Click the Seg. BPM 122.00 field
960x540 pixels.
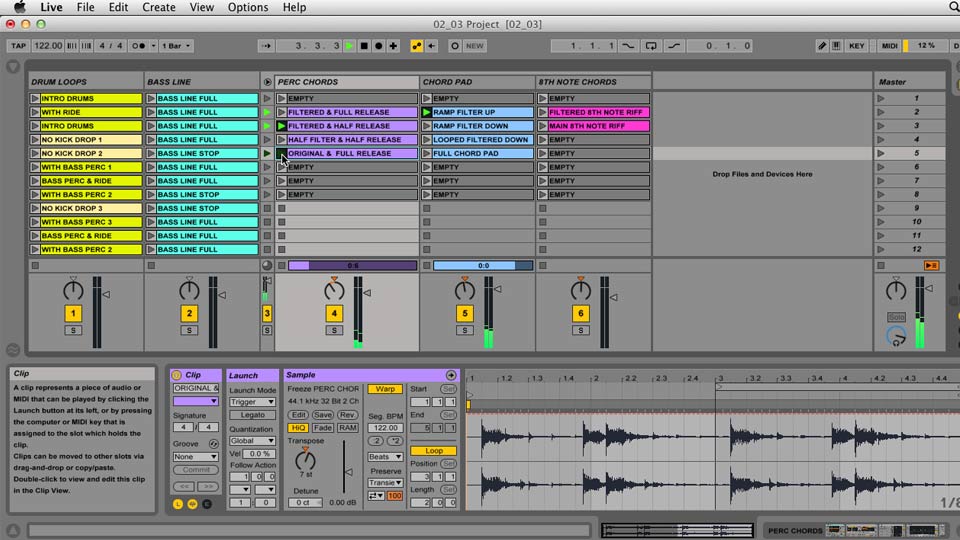point(385,428)
